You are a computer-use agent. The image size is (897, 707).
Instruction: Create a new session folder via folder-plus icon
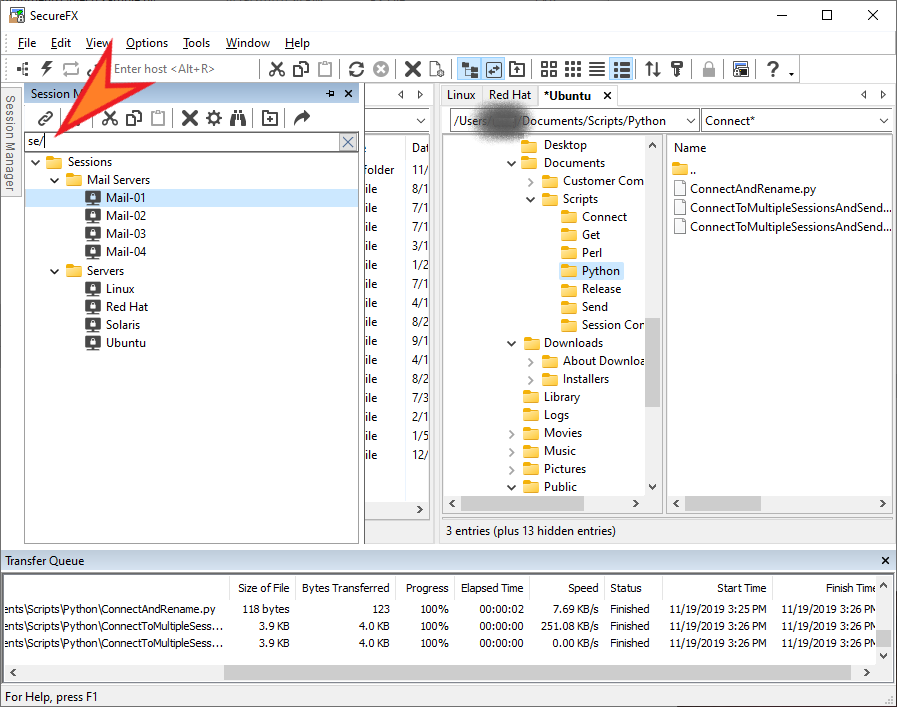coord(269,118)
